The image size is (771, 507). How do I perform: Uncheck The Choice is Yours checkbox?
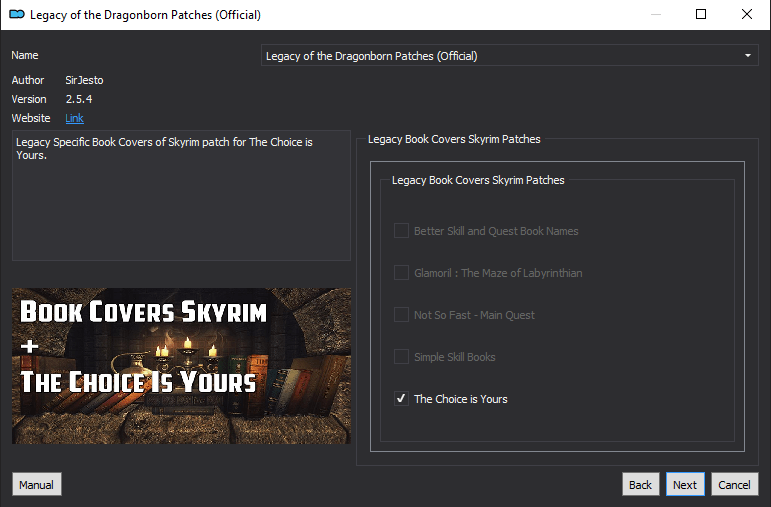pyautogui.click(x=401, y=398)
